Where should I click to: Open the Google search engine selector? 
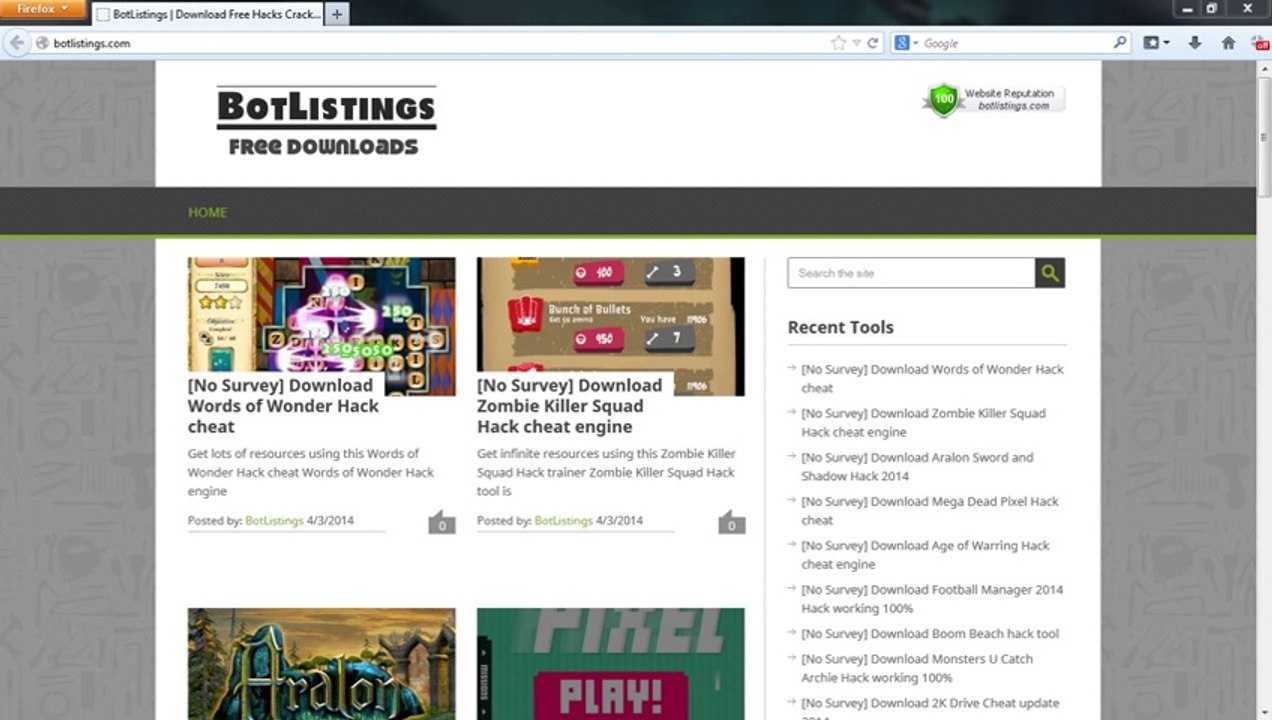907,44
